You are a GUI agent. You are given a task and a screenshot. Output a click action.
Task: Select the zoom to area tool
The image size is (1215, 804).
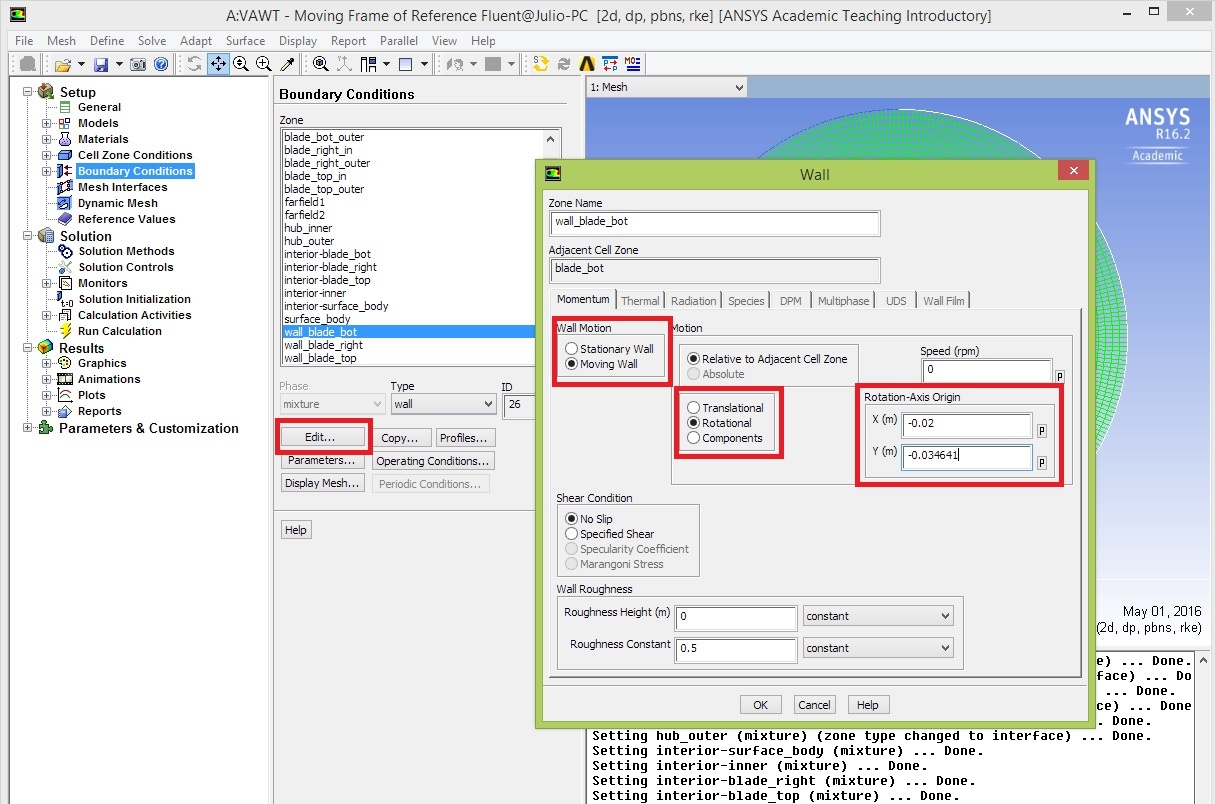(x=264, y=64)
